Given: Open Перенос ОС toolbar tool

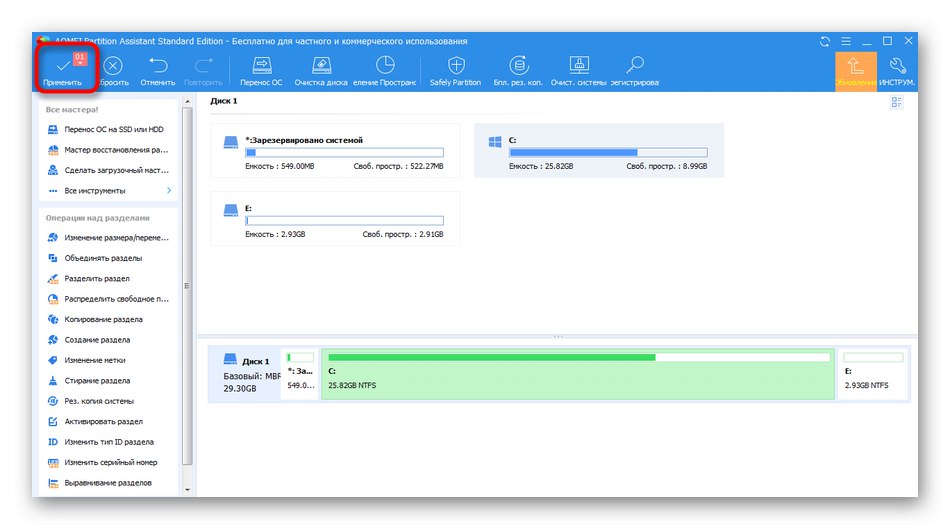Looking at the screenshot, I should point(261,71).
